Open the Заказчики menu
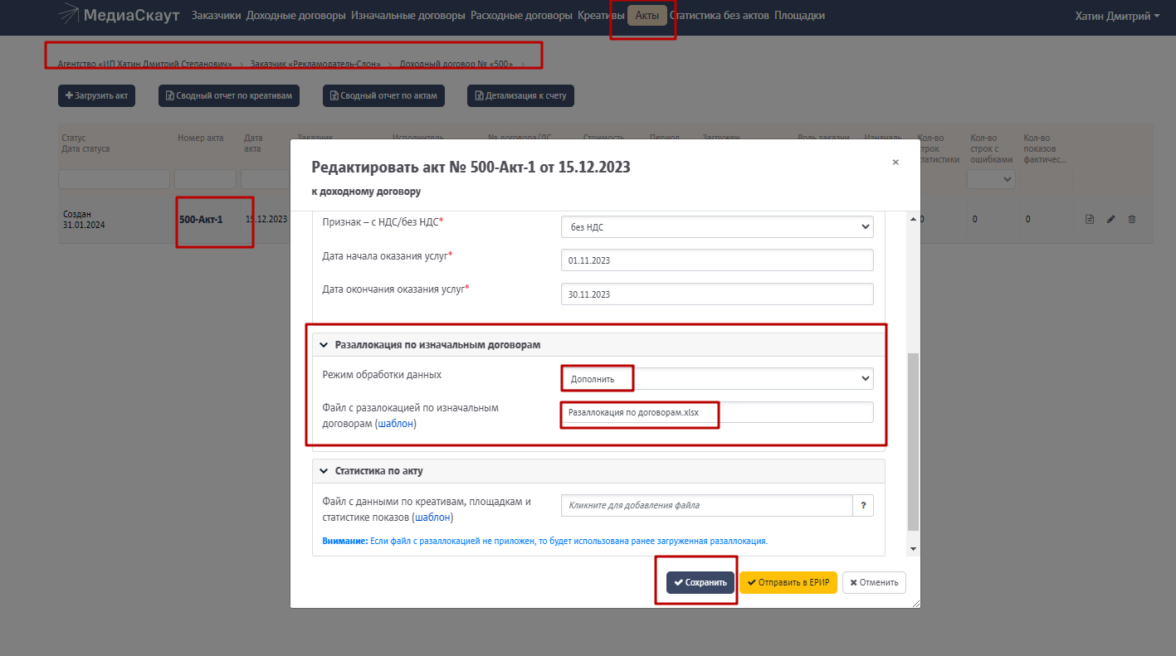Viewport: 1176px width, 656px height. 216,15
